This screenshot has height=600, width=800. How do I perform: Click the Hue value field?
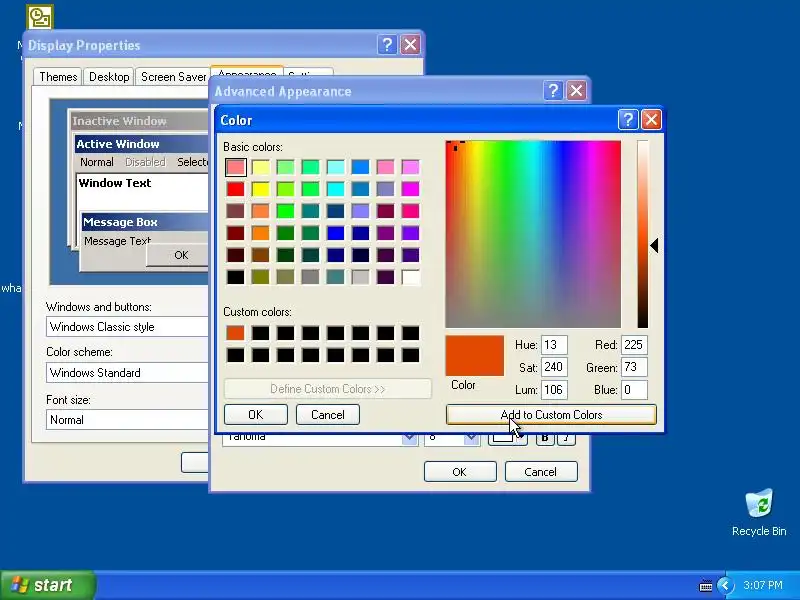(554, 345)
